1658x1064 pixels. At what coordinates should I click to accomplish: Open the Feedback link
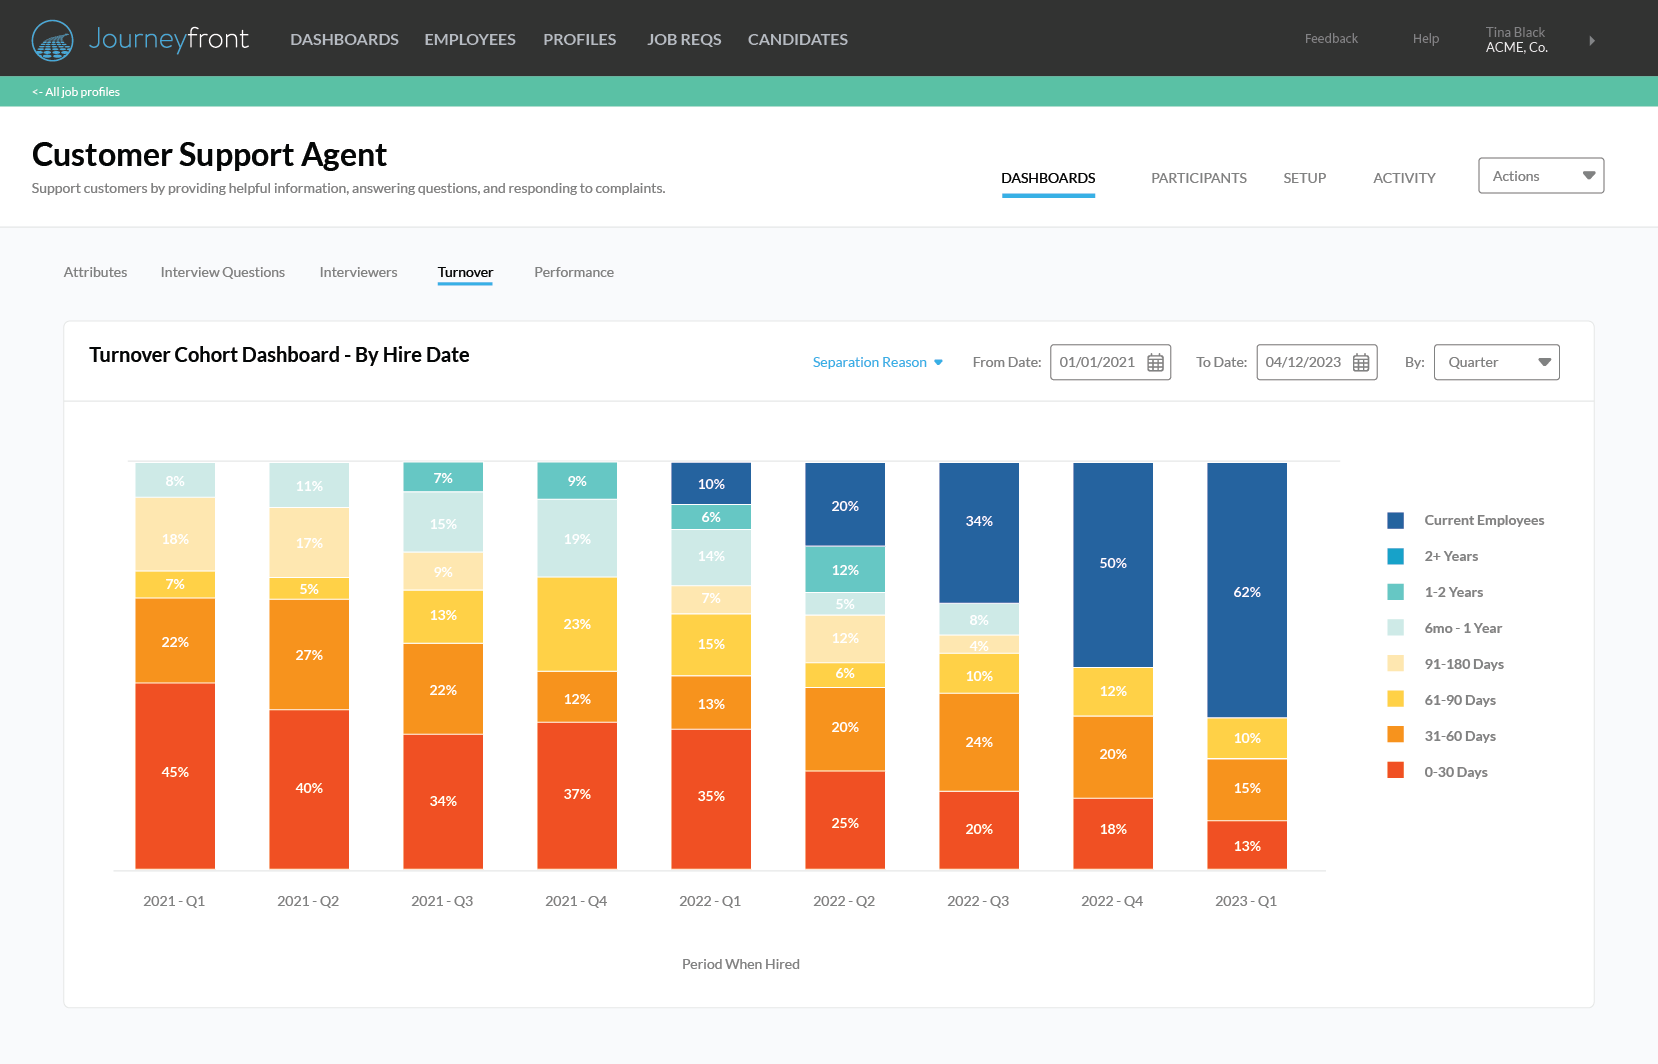pos(1331,39)
